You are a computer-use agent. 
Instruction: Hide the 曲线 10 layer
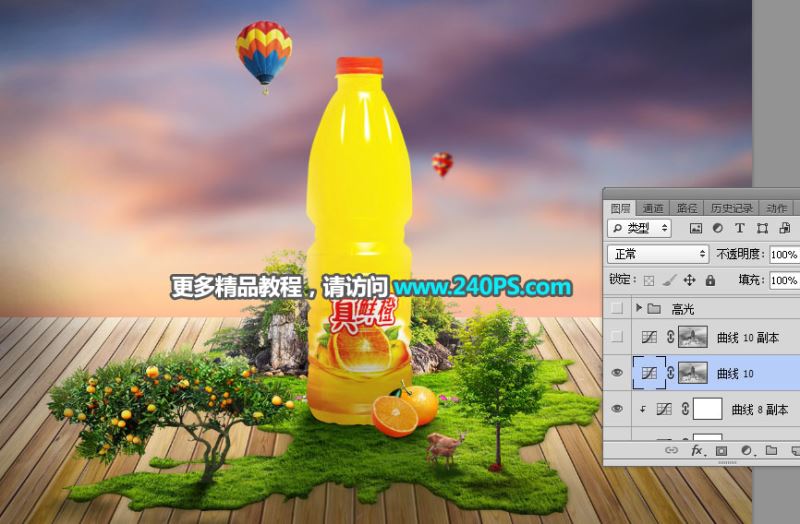(617, 373)
